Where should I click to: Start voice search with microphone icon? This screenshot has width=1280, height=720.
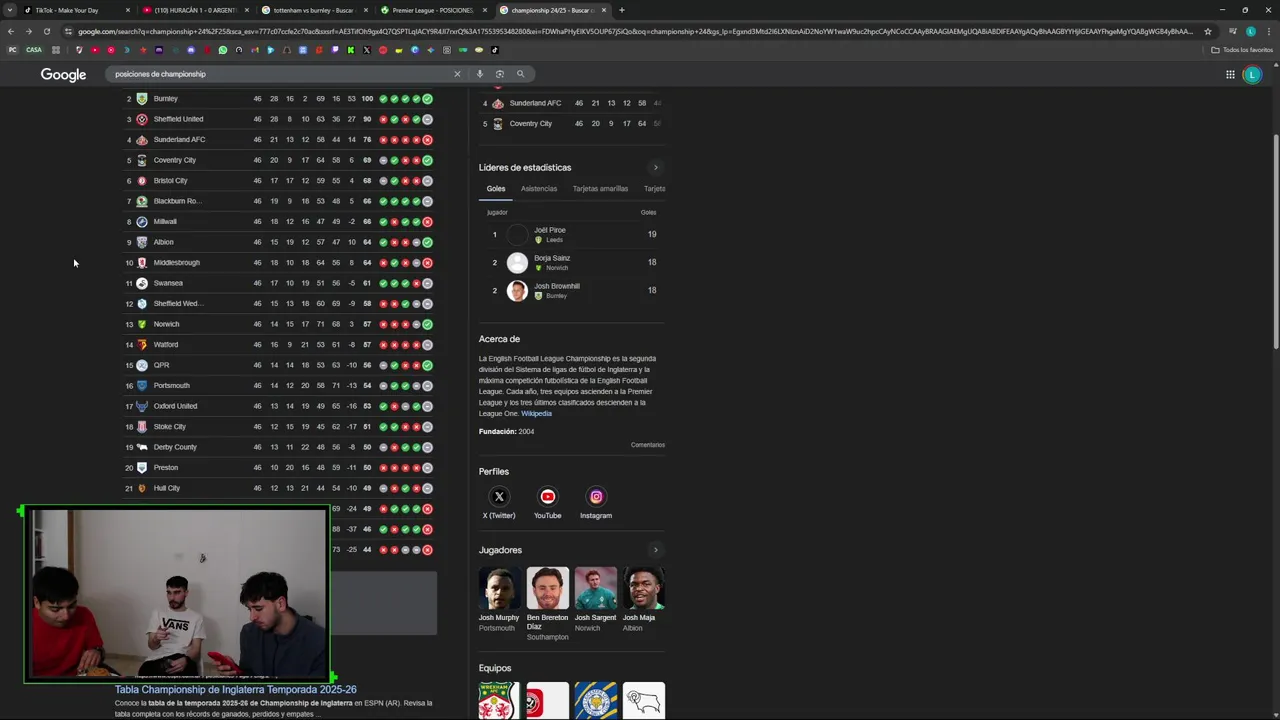(480, 74)
